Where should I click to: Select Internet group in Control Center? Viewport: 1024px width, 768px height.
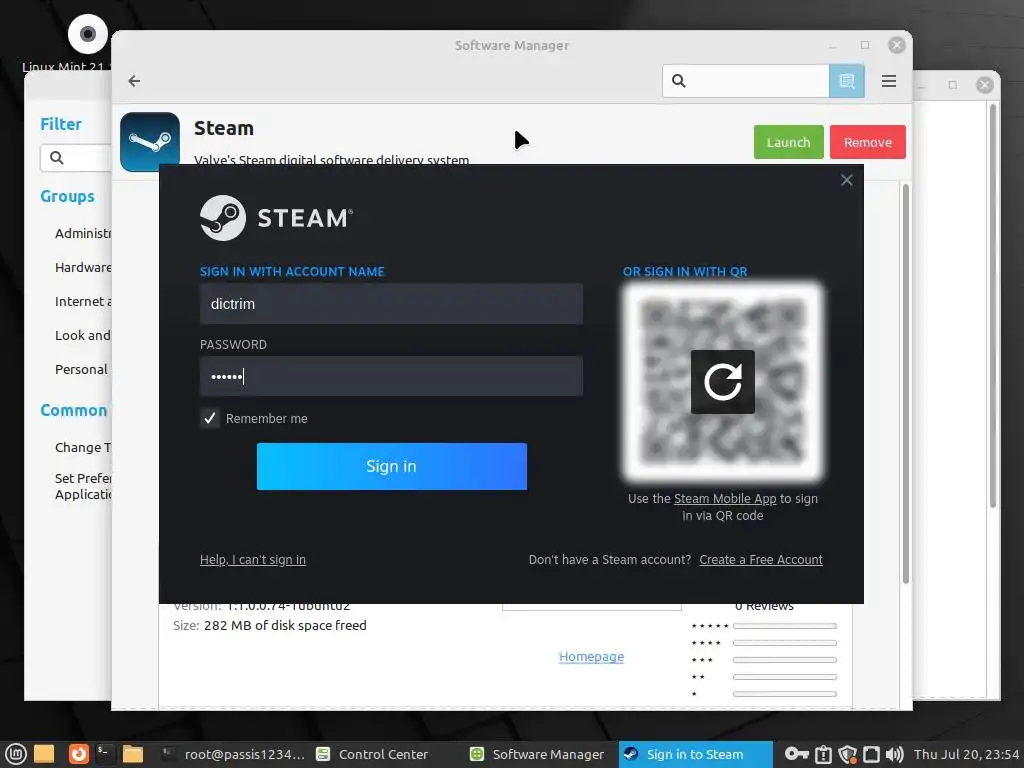coord(83,301)
